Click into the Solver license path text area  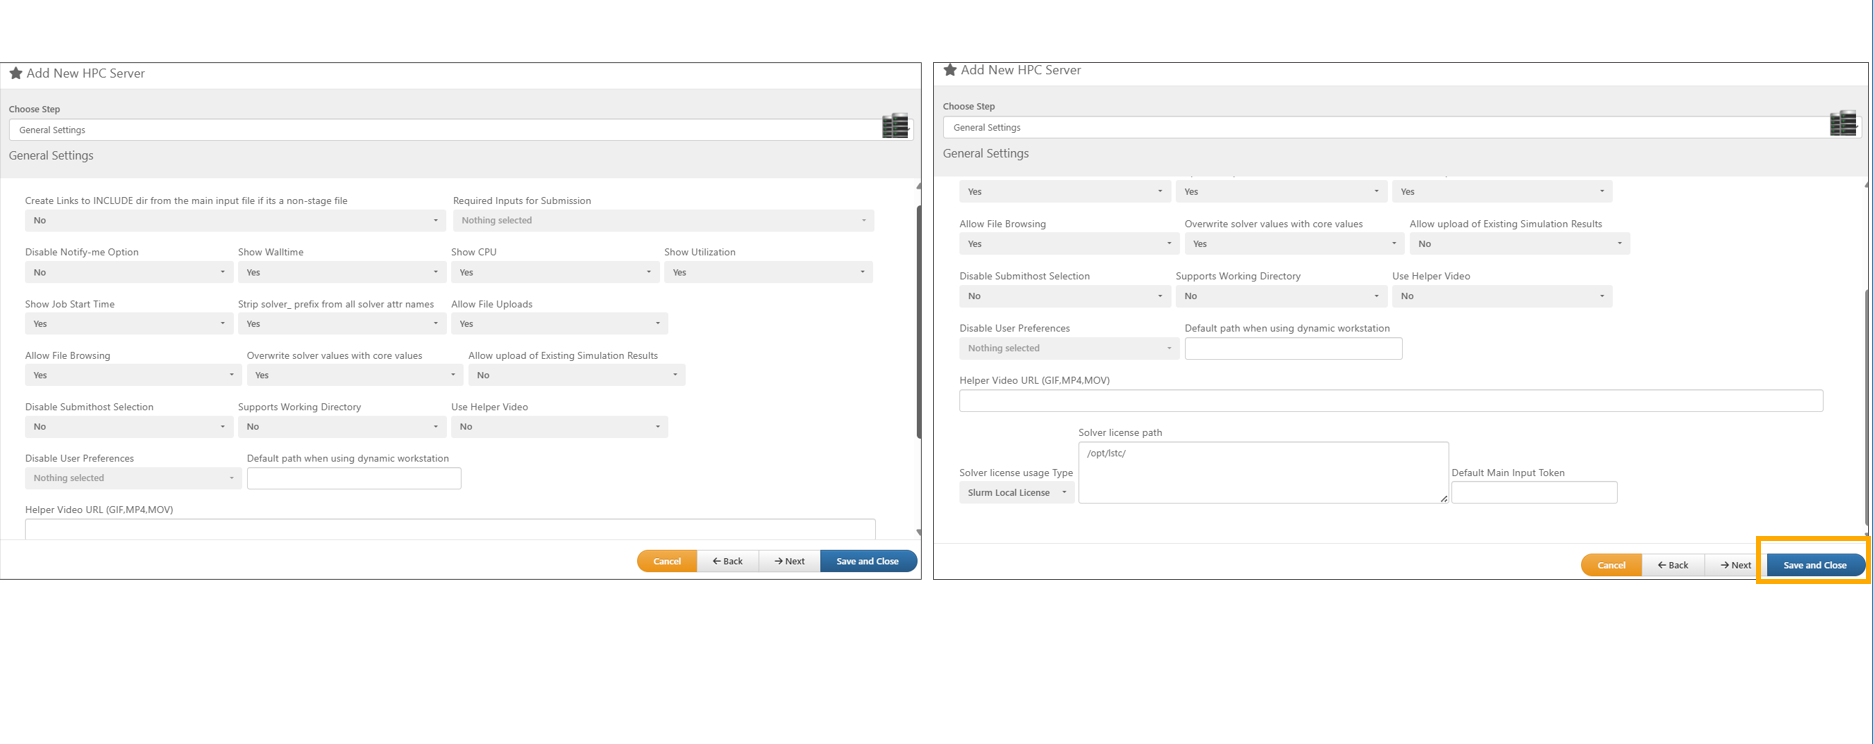pyautogui.click(x=1262, y=472)
